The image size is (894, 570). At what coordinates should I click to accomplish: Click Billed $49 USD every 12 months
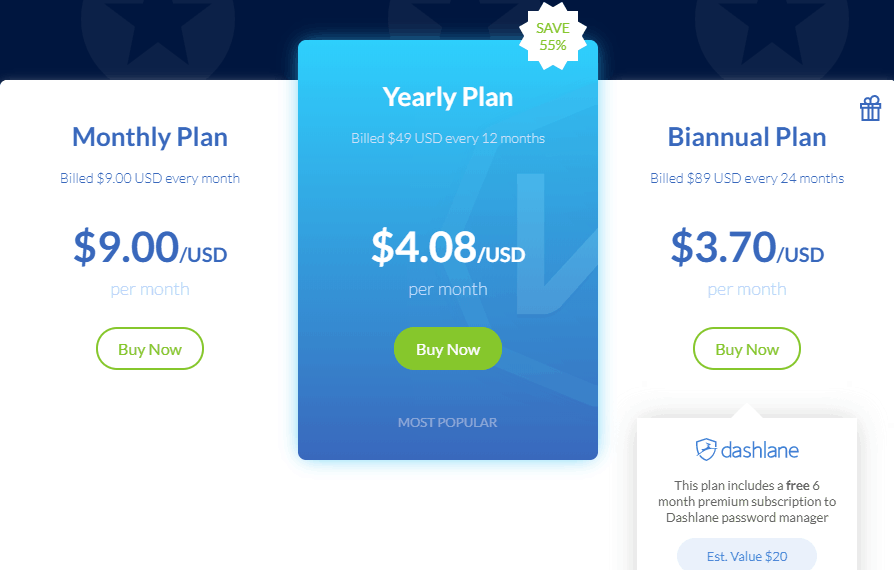click(448, 139)
